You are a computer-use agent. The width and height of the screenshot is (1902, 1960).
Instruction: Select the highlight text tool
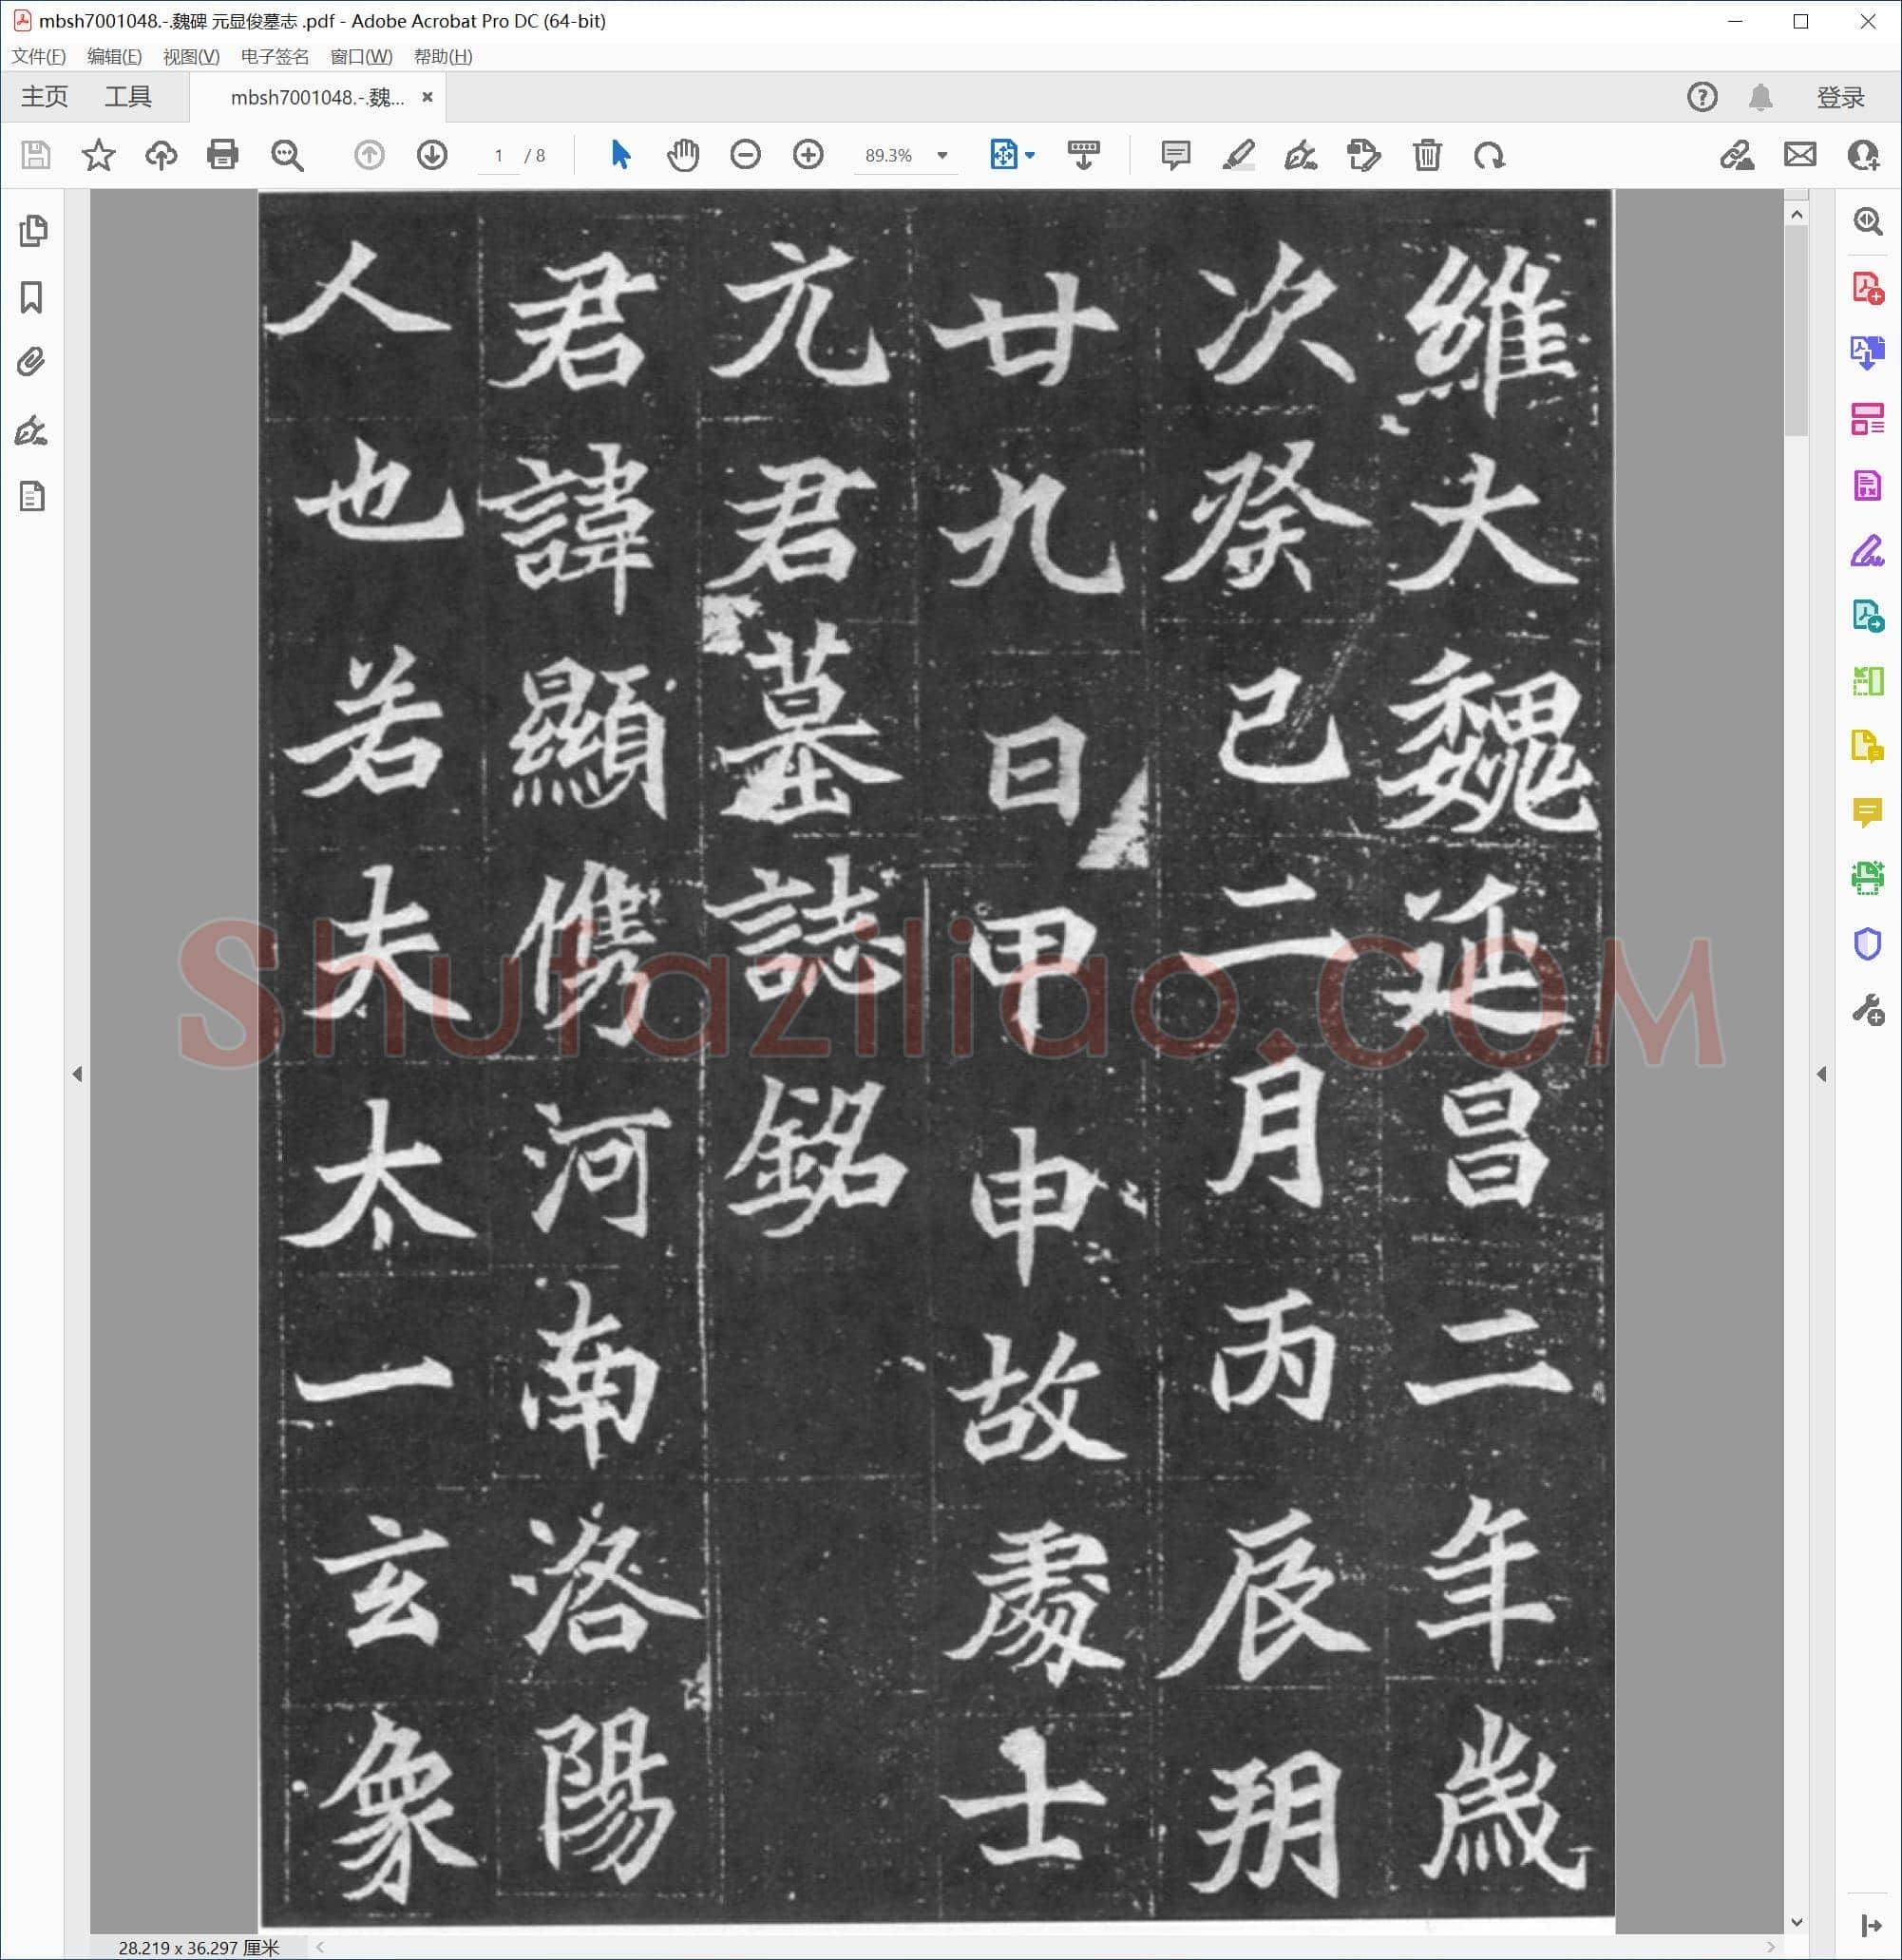click(1239, 155)
